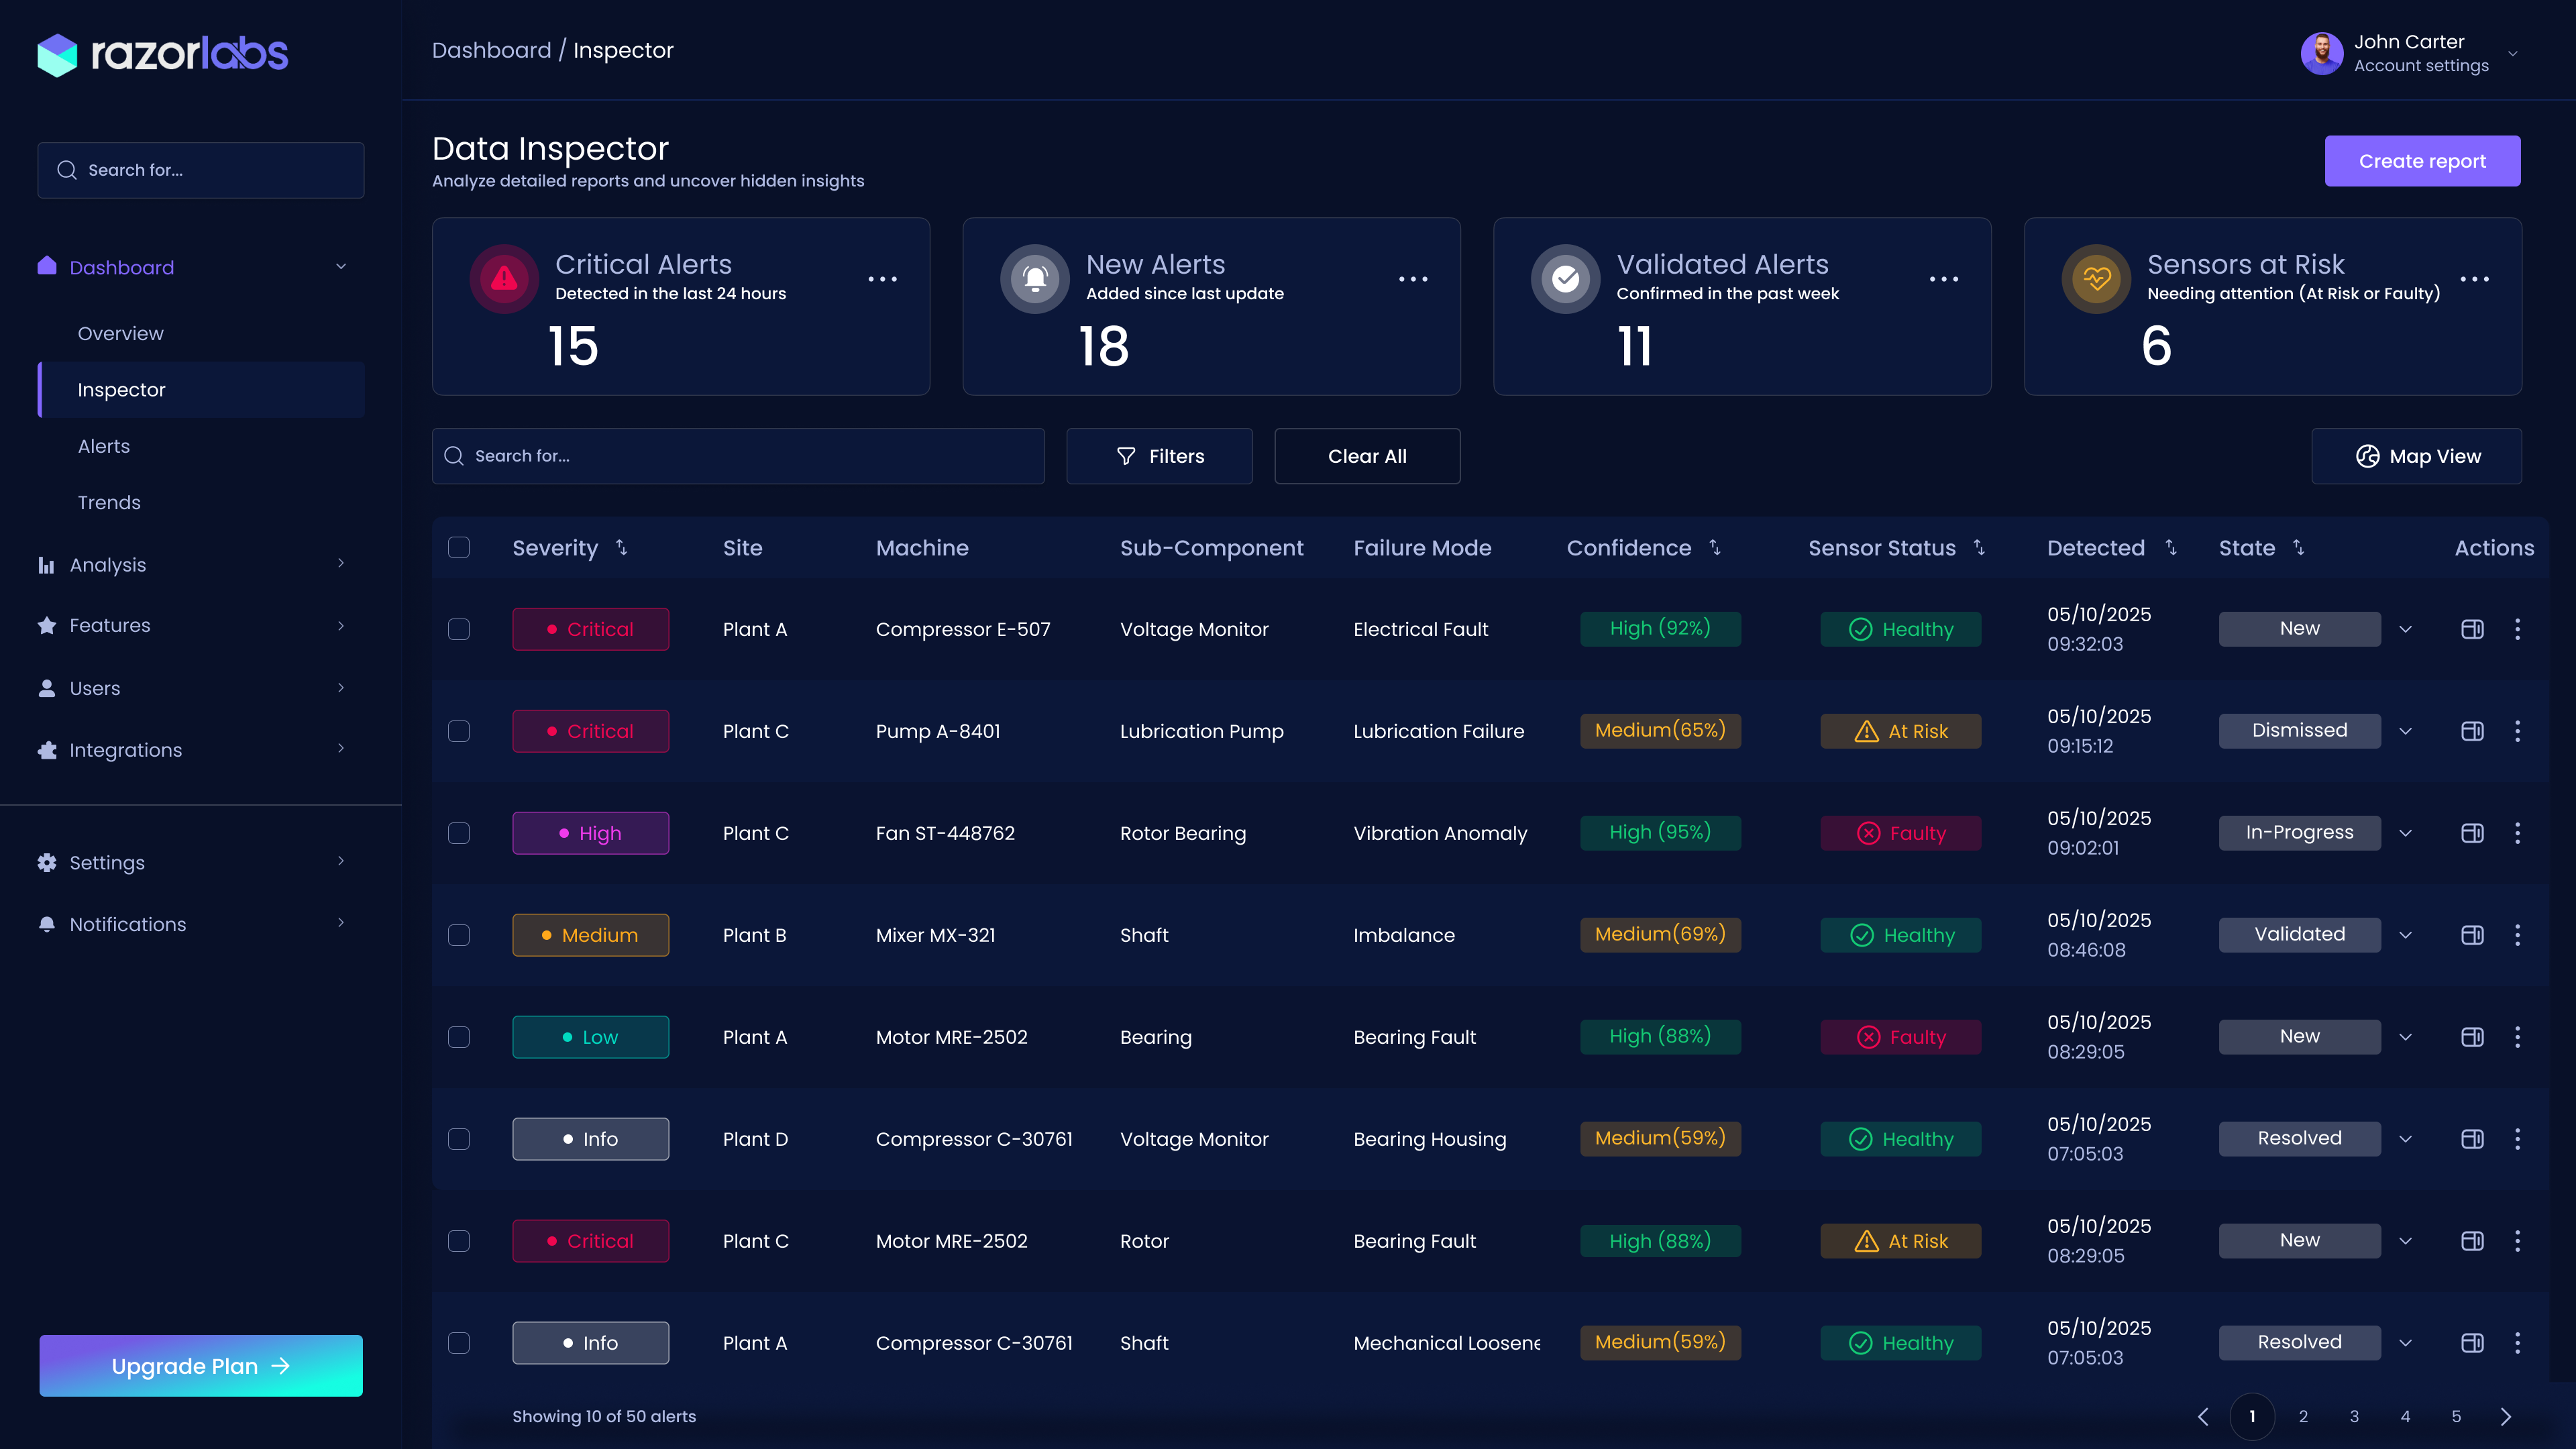
Task: Open Critical Alerts card options menu
Action: pyautogui.click(x=882, y=279)
